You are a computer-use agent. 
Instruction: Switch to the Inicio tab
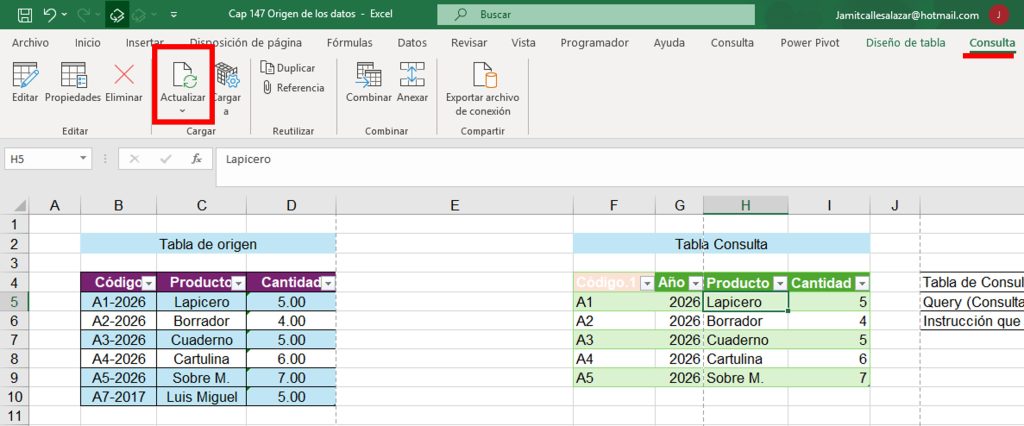pos(88,43)
